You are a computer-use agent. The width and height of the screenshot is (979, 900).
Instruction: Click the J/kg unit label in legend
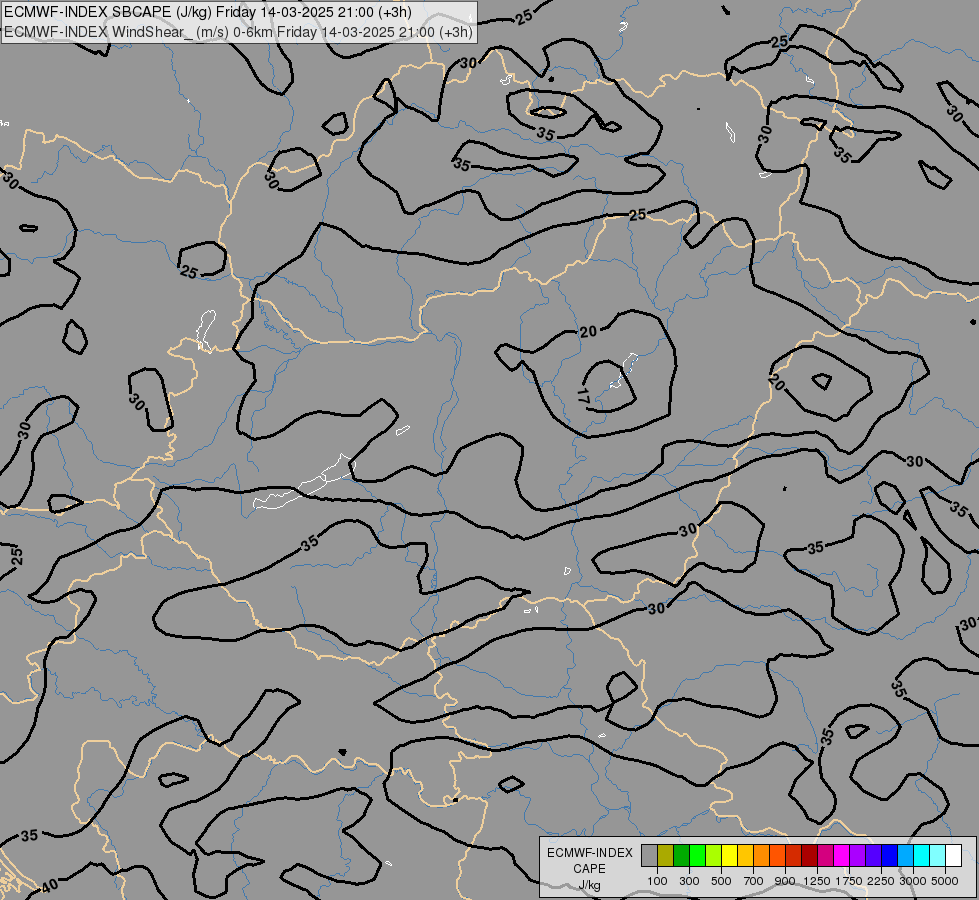click(x=589, y=886)
